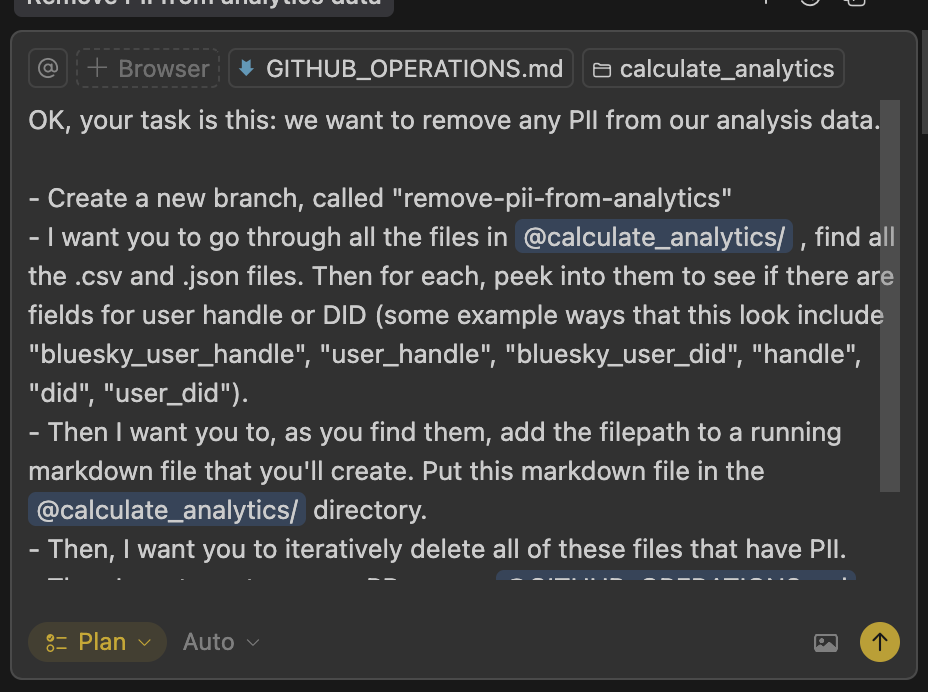Click the second @calculate_analytics/ mention before "directory"
The height and width of the screenshot is (692, 928).
[167, 510]
